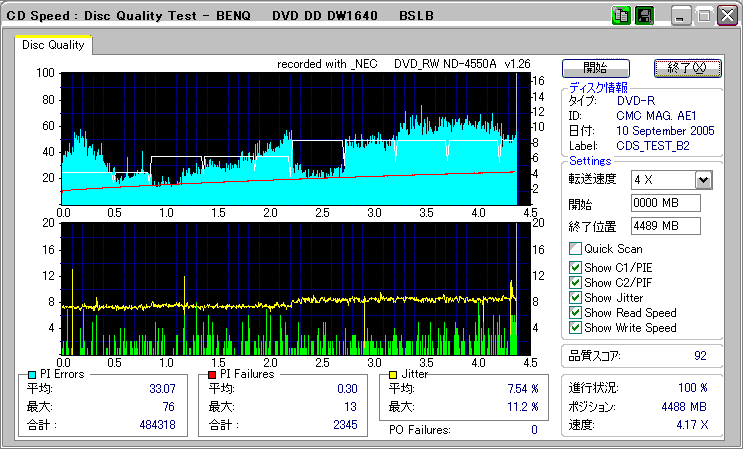The image size is (743, 449).
Task: Copy the scan results using clipboard icon
Action: click(x=621, y=16)
